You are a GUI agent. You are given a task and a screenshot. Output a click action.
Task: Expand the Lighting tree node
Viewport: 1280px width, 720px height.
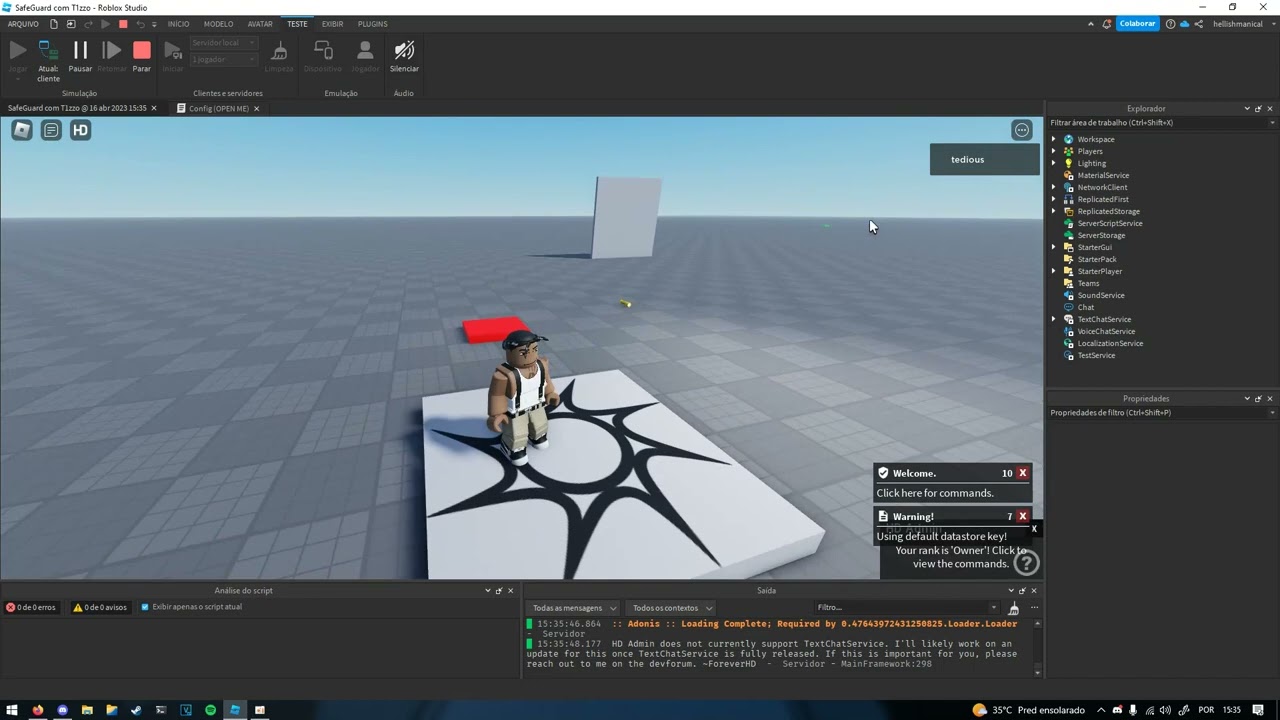pos(1054,163)
